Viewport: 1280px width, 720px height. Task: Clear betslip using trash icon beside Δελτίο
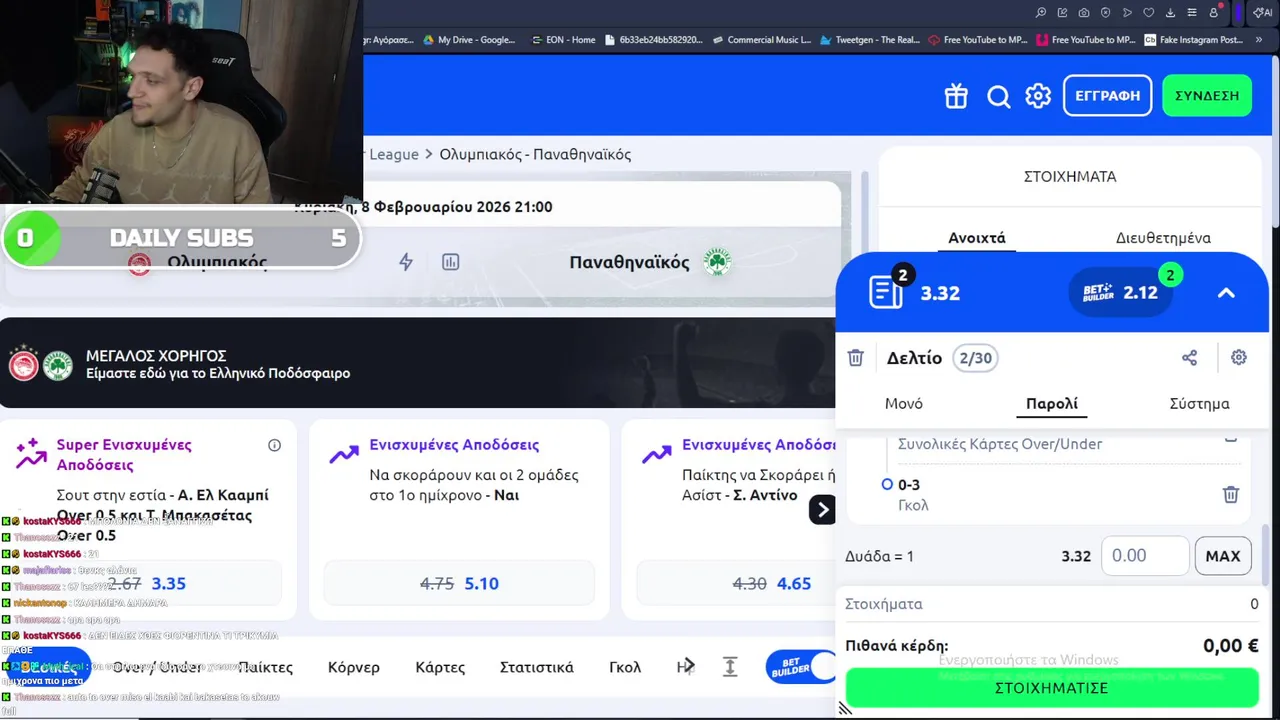pyautogui.click(x=855, y=358)
